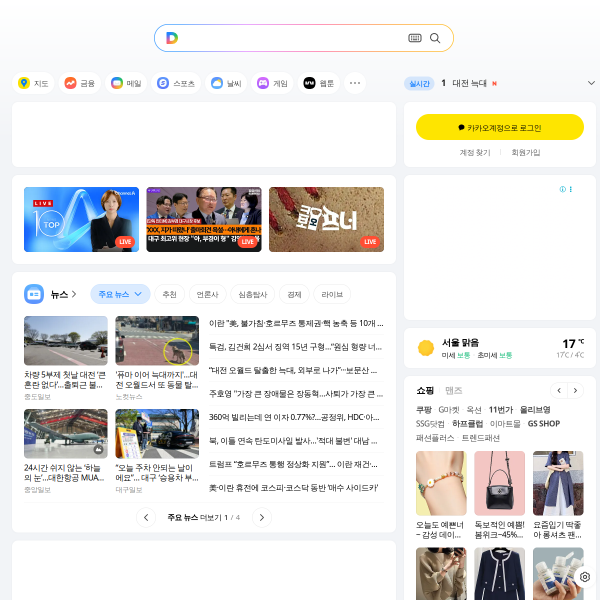This screenshot has height=600, width=600.
Task: Open the 날씨 weather shortcut
Action: click(x=226, y=83)
